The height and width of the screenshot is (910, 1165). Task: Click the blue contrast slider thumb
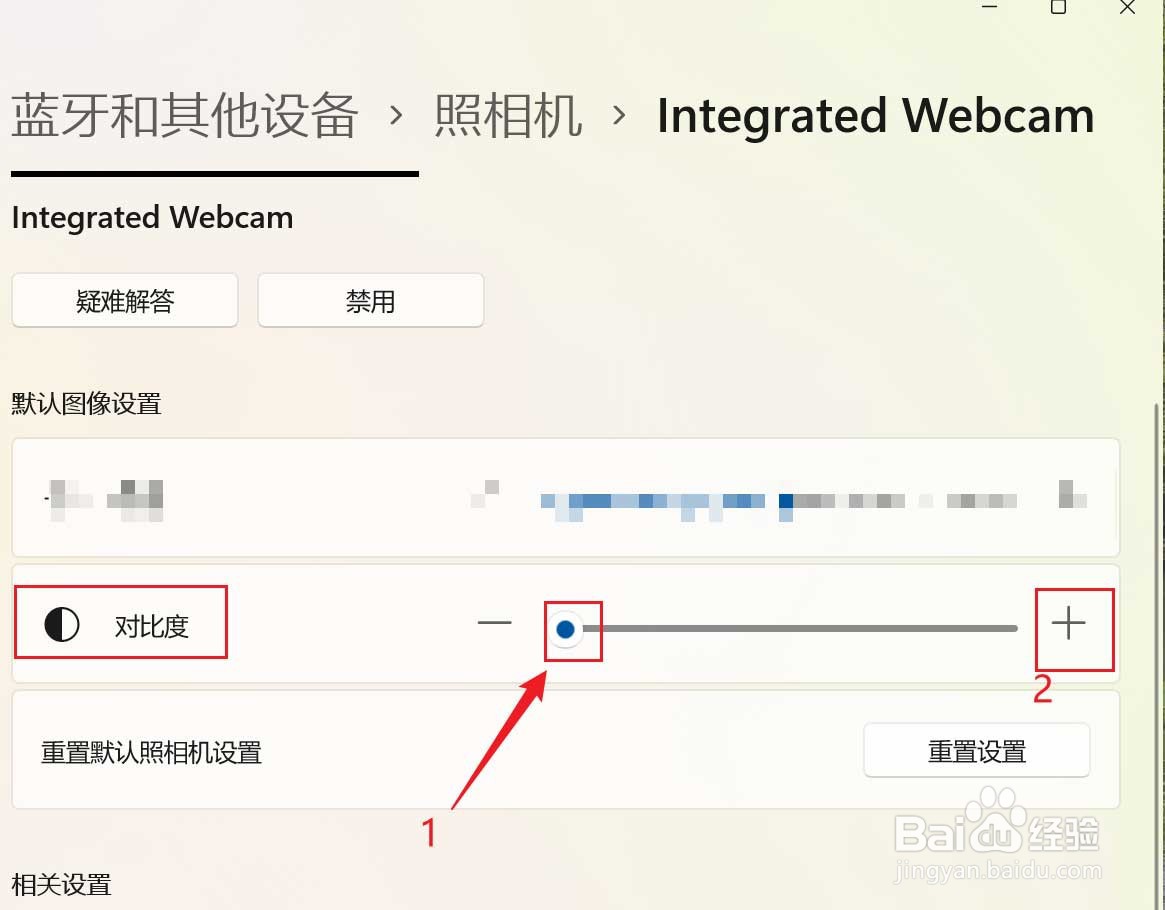(565, 629)
